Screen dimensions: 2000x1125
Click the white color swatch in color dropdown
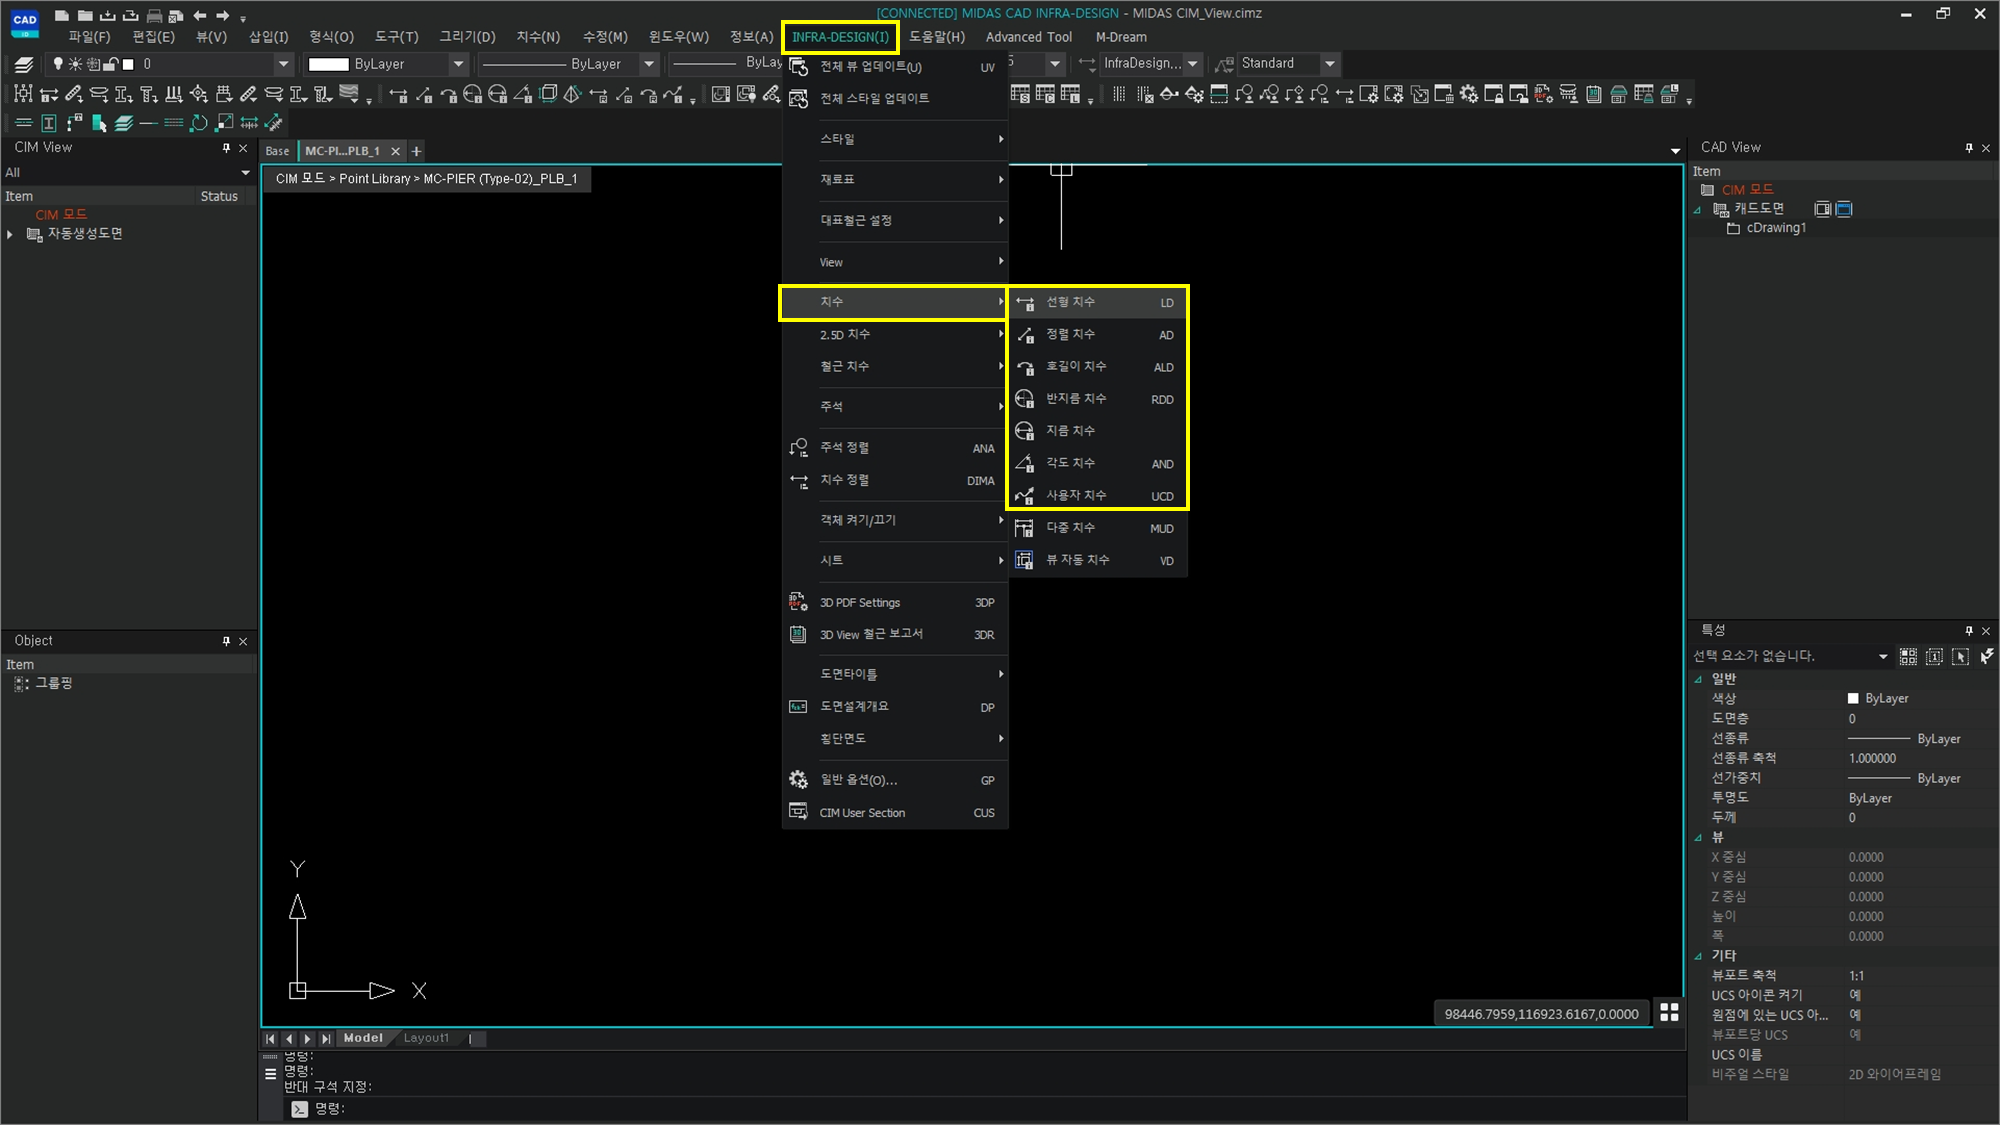(328, 64)
